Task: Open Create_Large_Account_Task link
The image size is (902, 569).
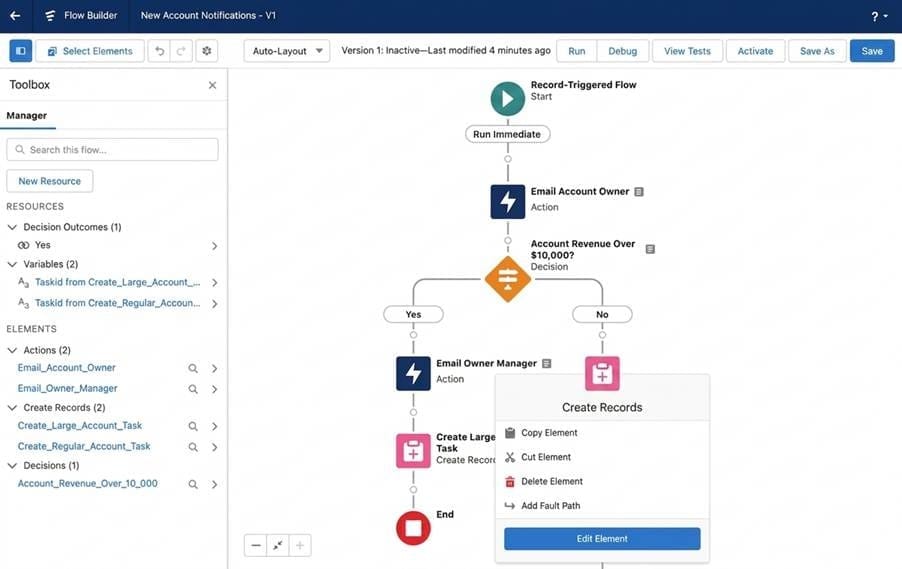Action: coord(80,425)
